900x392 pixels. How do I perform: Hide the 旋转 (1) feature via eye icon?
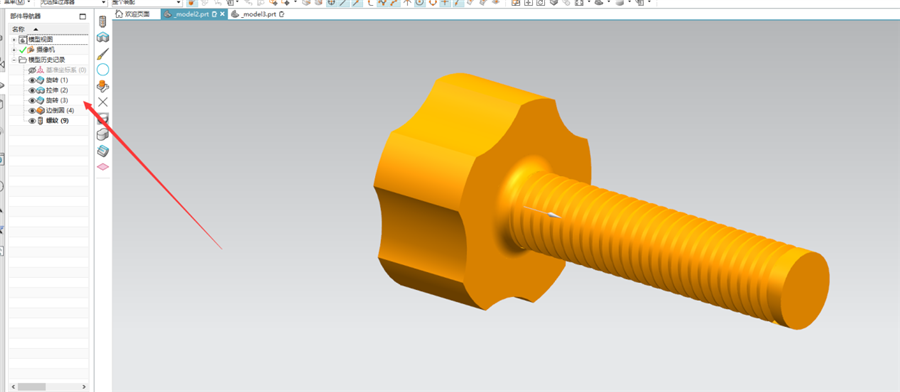tap(32, 80)
